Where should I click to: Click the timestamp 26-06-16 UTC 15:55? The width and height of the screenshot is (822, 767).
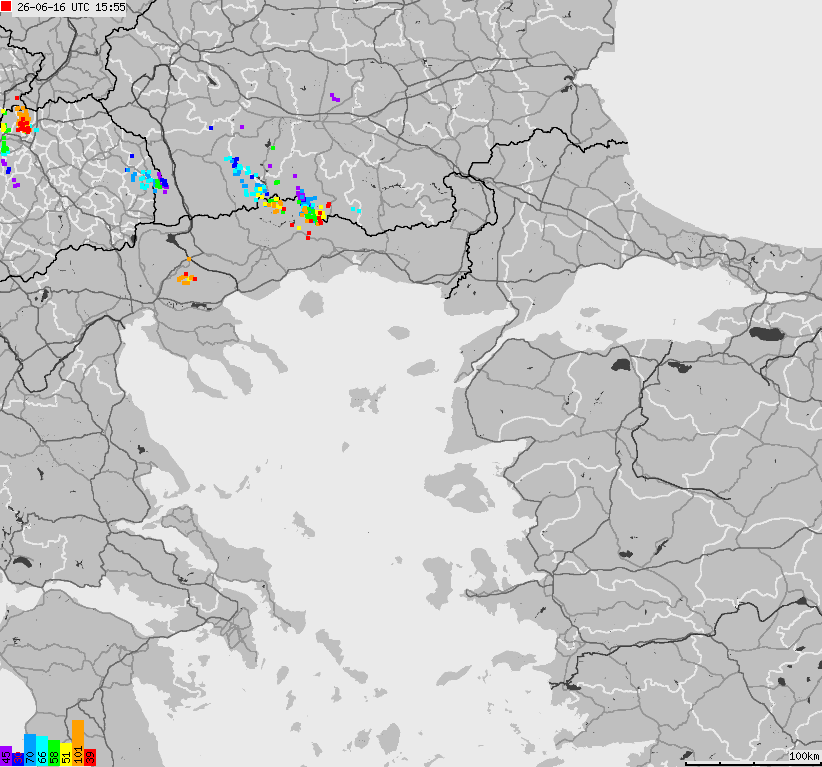point(71,7)
